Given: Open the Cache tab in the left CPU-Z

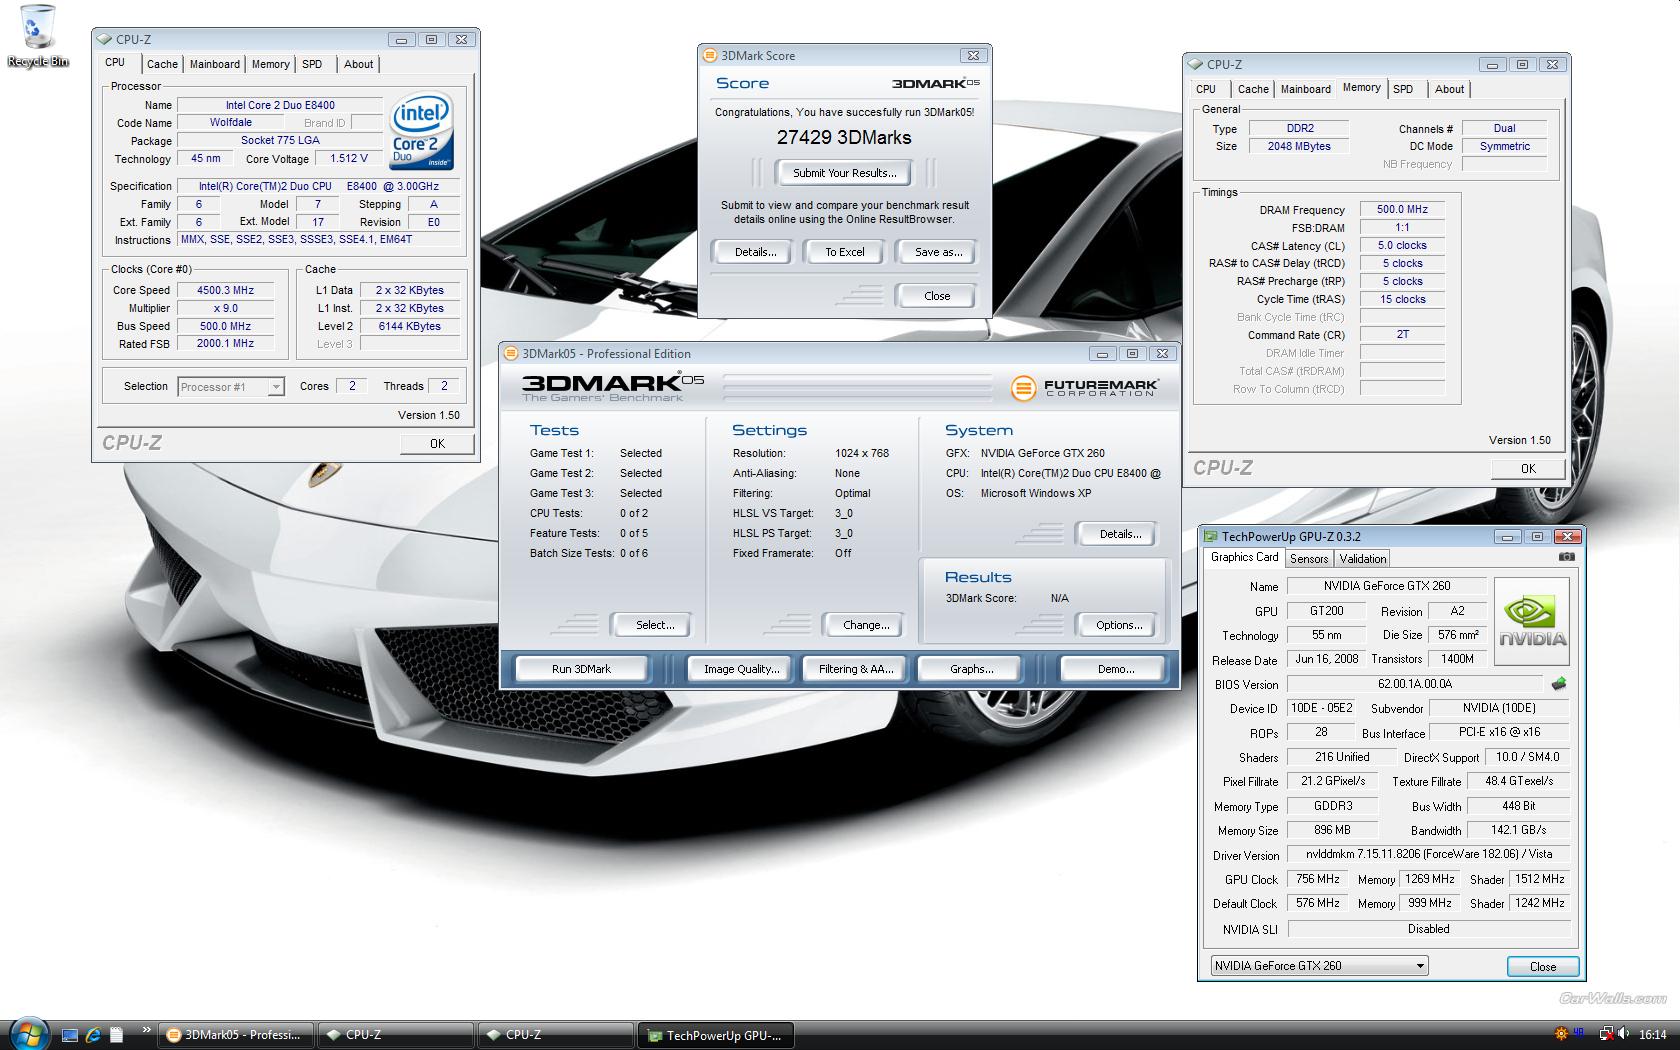Looking at the screenshot, I should click(x=162, y=64).
